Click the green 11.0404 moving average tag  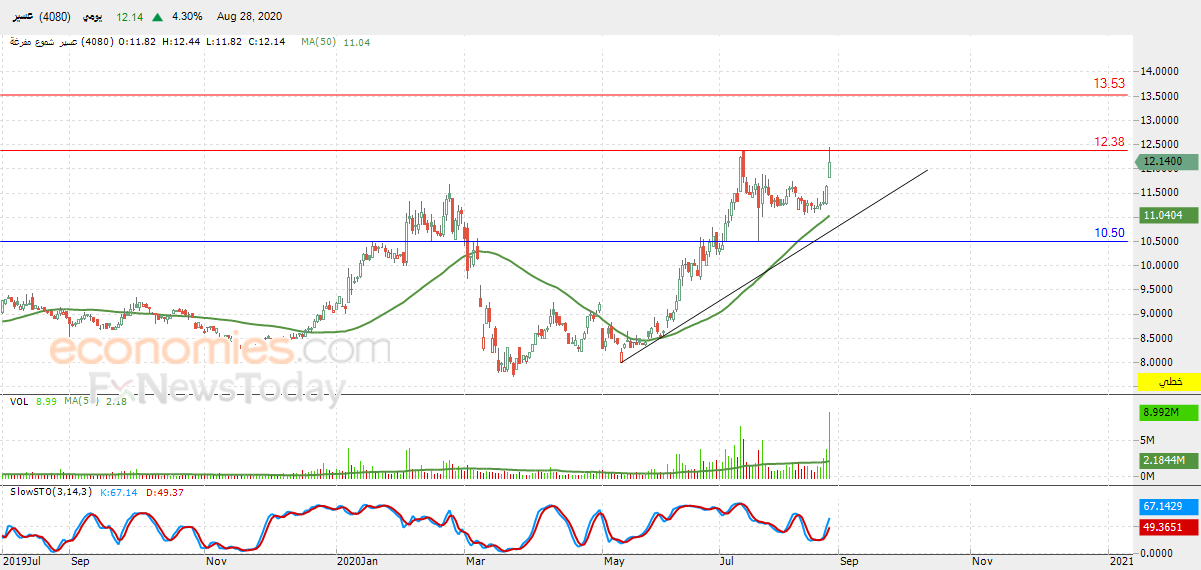click(x=1169, y=215)
